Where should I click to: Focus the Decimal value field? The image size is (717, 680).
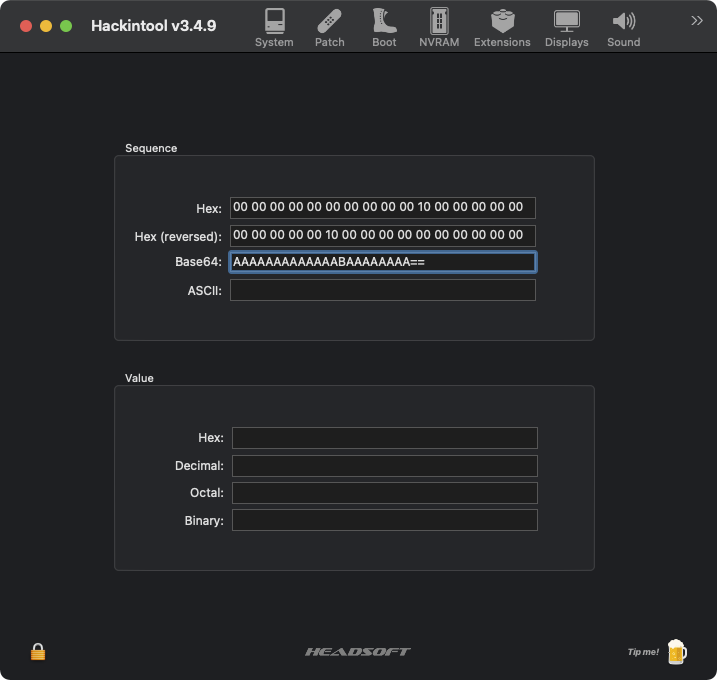pos(384,466)
